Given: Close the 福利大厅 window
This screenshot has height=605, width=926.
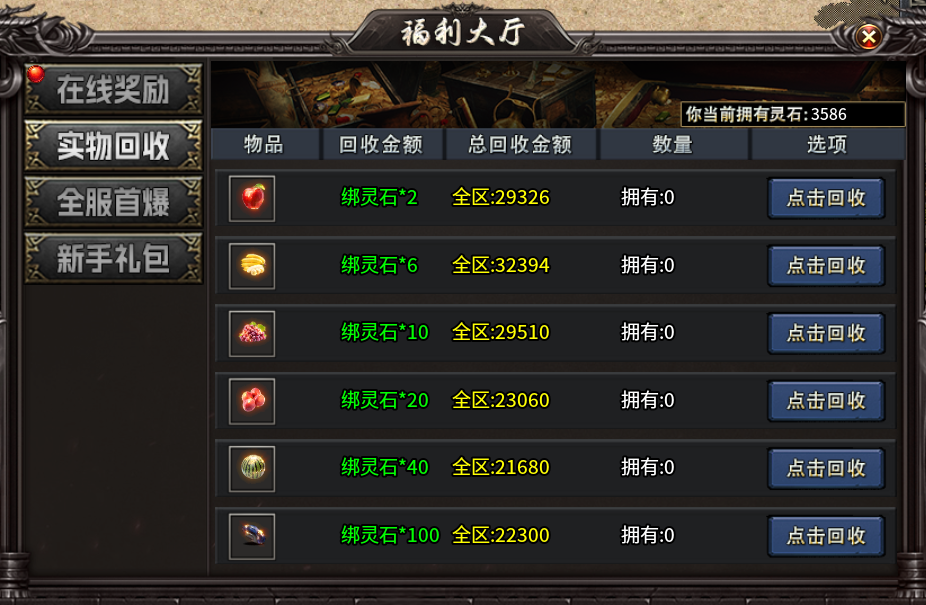Looking at the screenshot, I should point(868,37).
